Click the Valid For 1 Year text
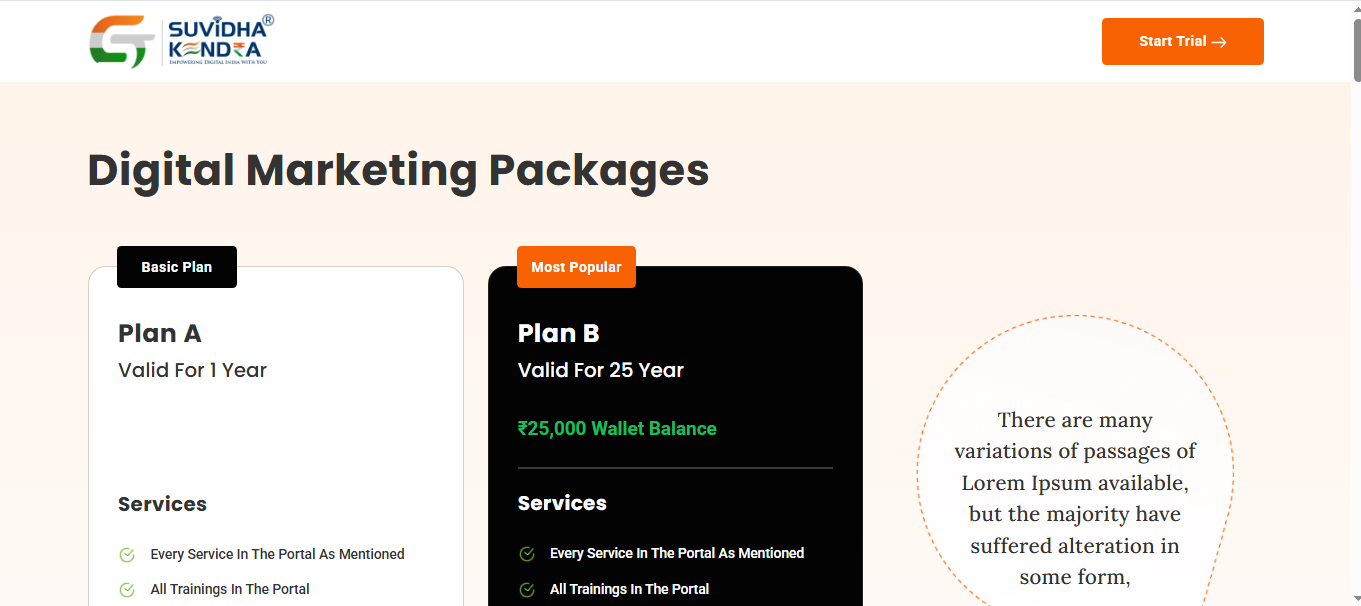 pos(192,370)
